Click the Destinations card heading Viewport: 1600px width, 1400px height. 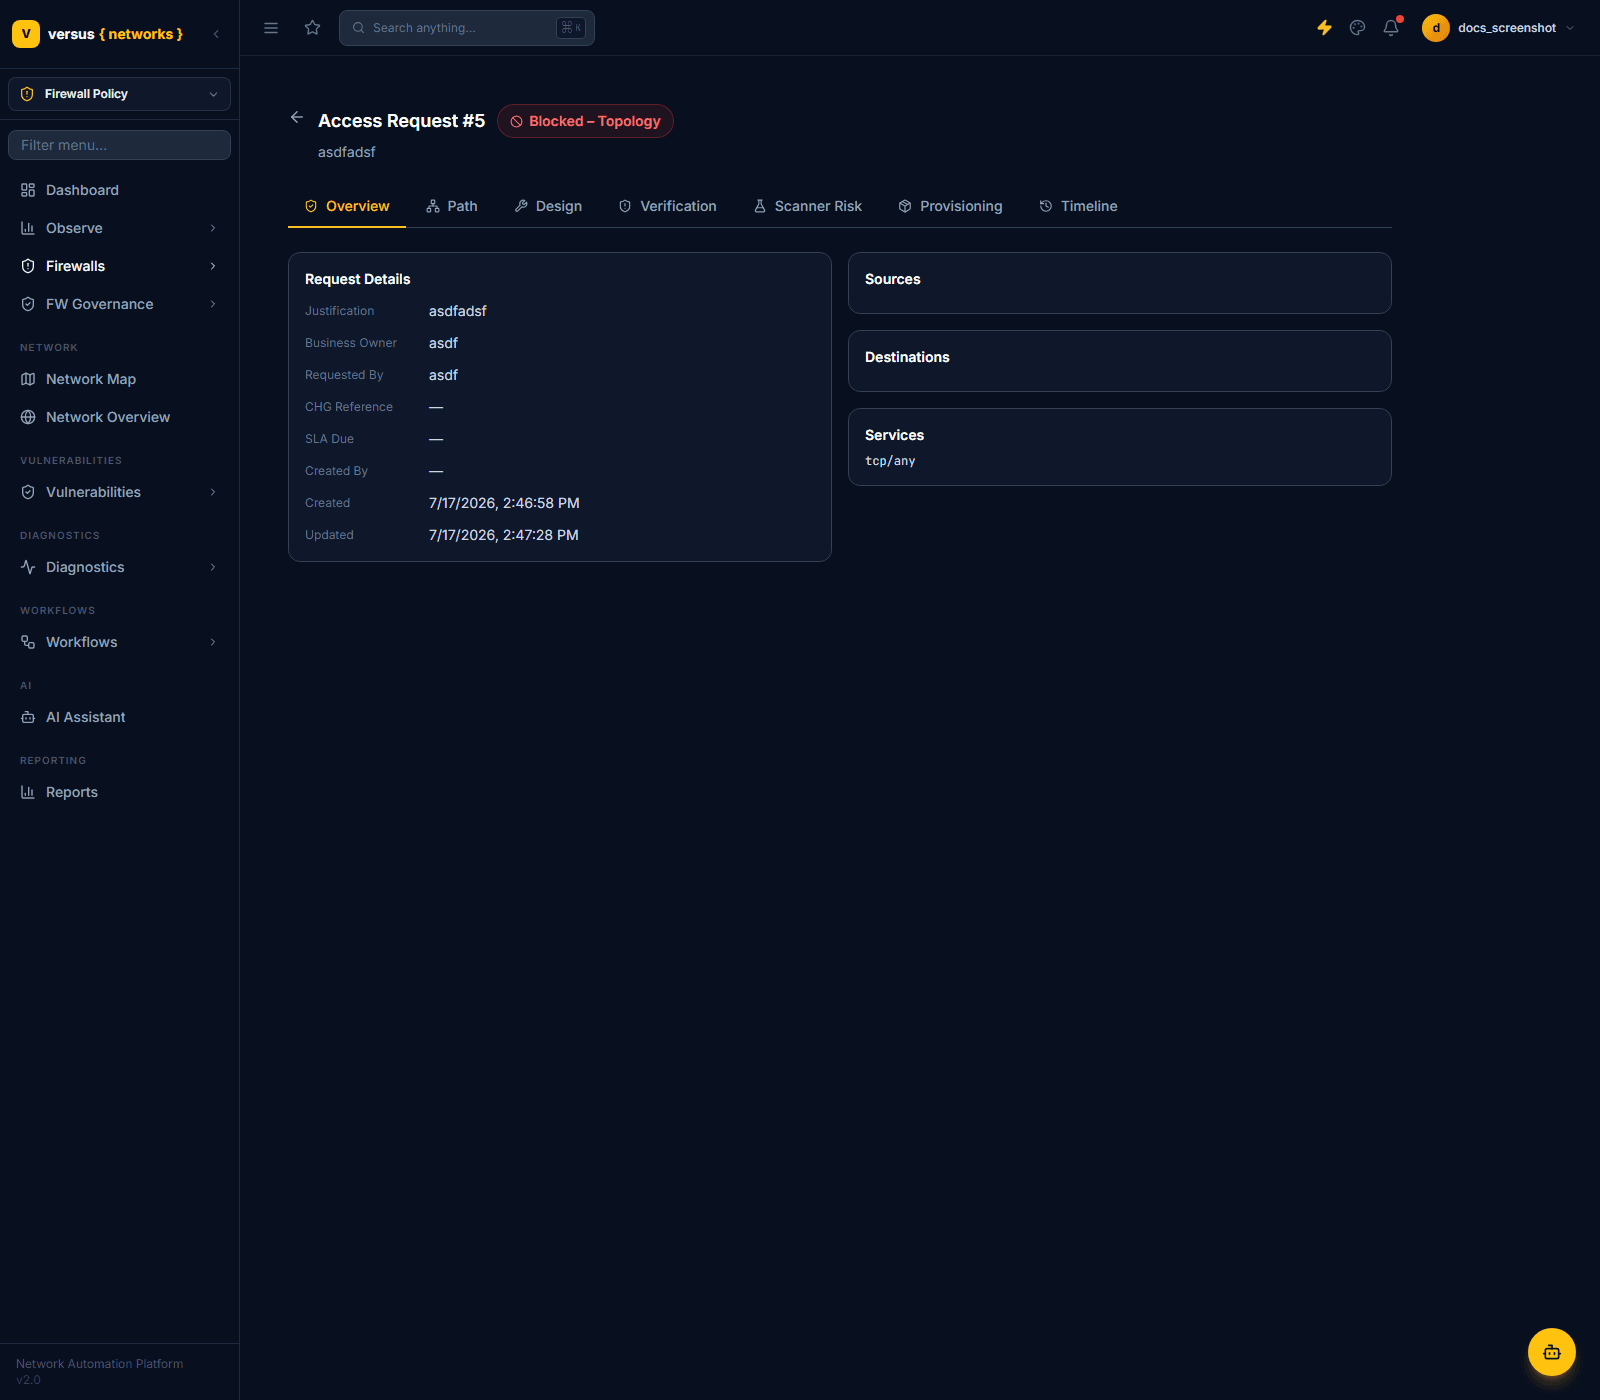[907, 357]
